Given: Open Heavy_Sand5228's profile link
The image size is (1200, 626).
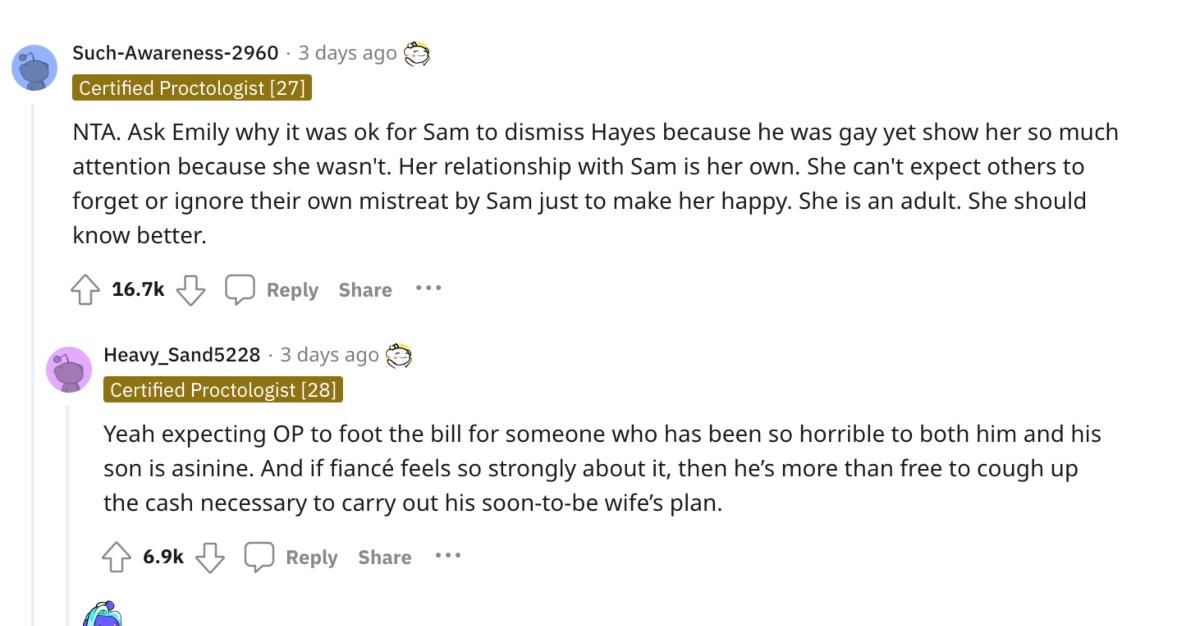Looking at the screenshot, I should tap(180, 354).
